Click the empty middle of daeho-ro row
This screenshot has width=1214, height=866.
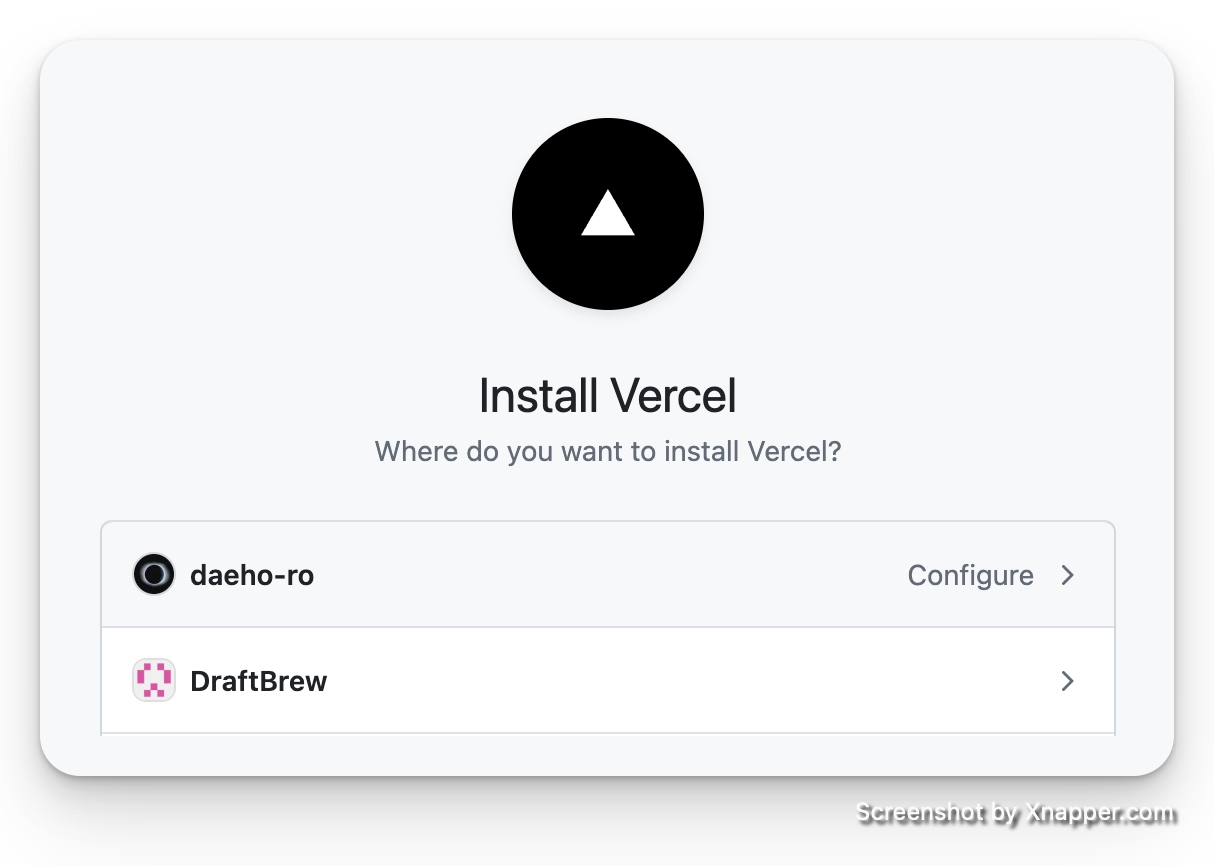coord(600,575)
